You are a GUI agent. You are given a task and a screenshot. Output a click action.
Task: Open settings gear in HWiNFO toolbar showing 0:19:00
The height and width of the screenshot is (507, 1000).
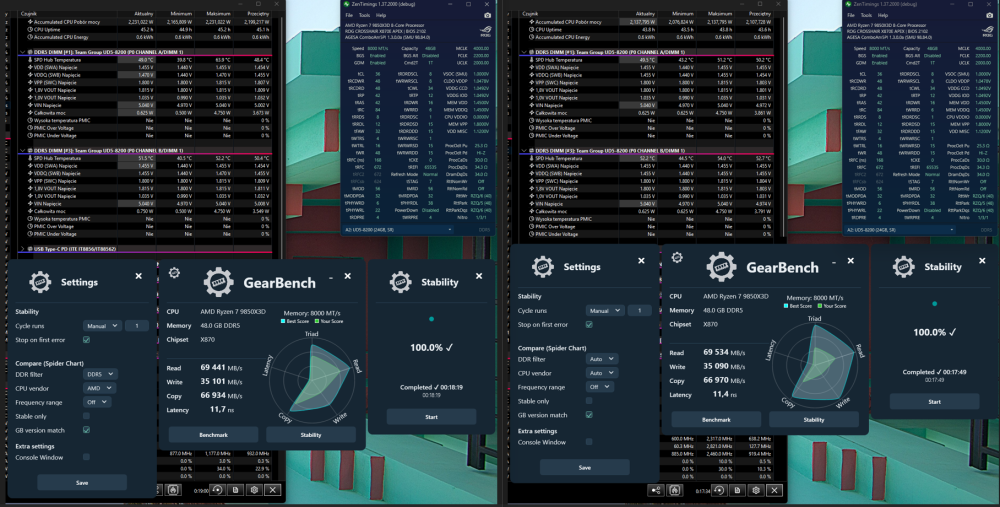pos(254,490)
